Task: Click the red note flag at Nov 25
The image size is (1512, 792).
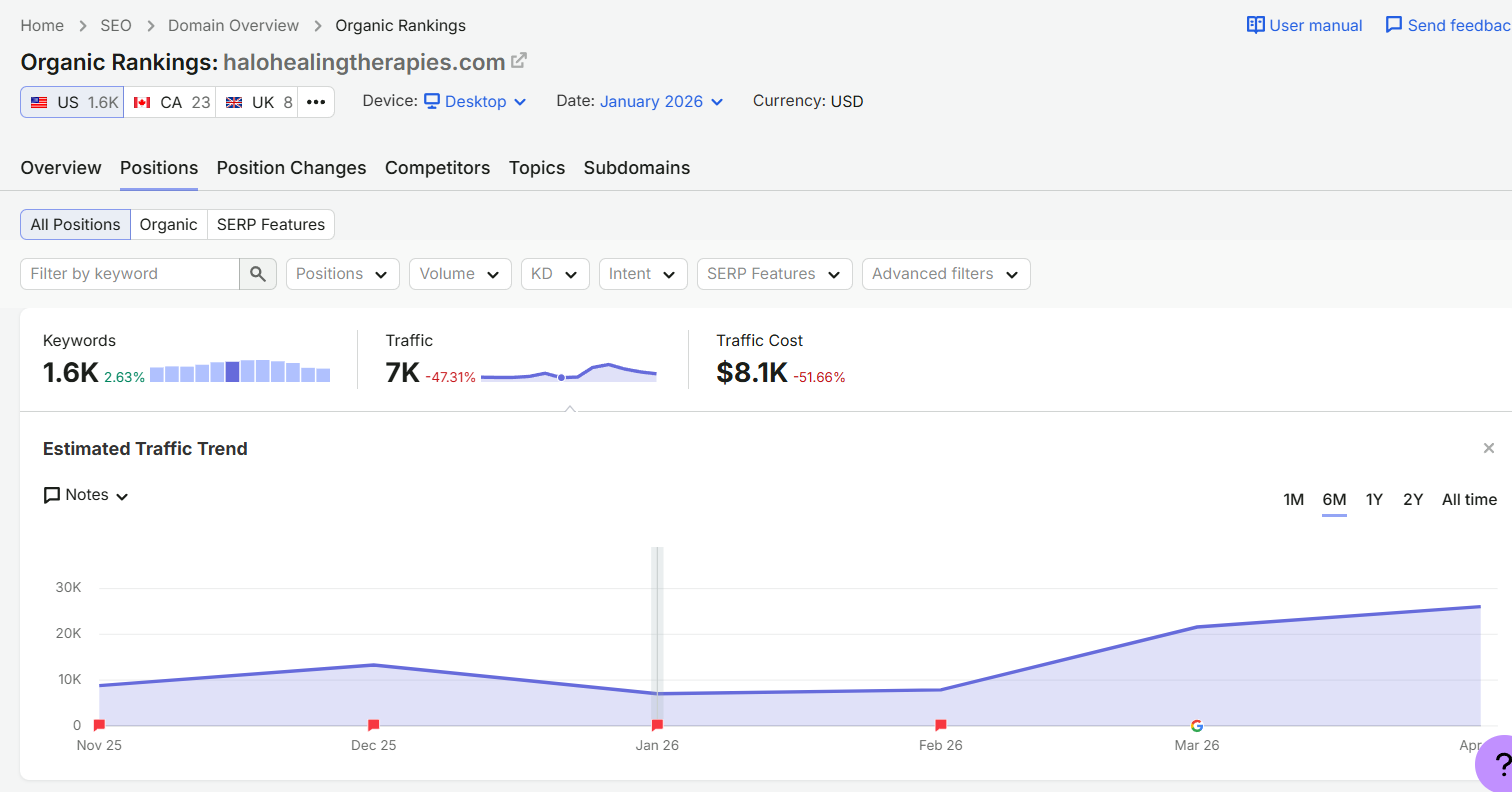Action: click(99, 725)
